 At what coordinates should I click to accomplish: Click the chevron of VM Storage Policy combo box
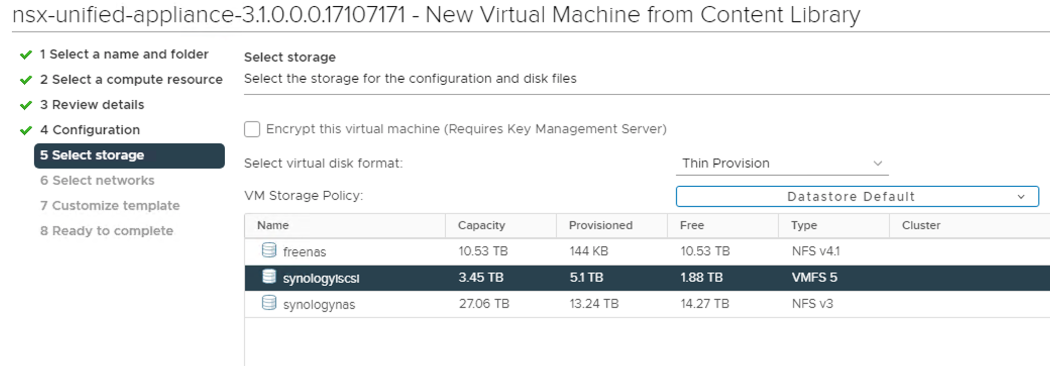1021,197
